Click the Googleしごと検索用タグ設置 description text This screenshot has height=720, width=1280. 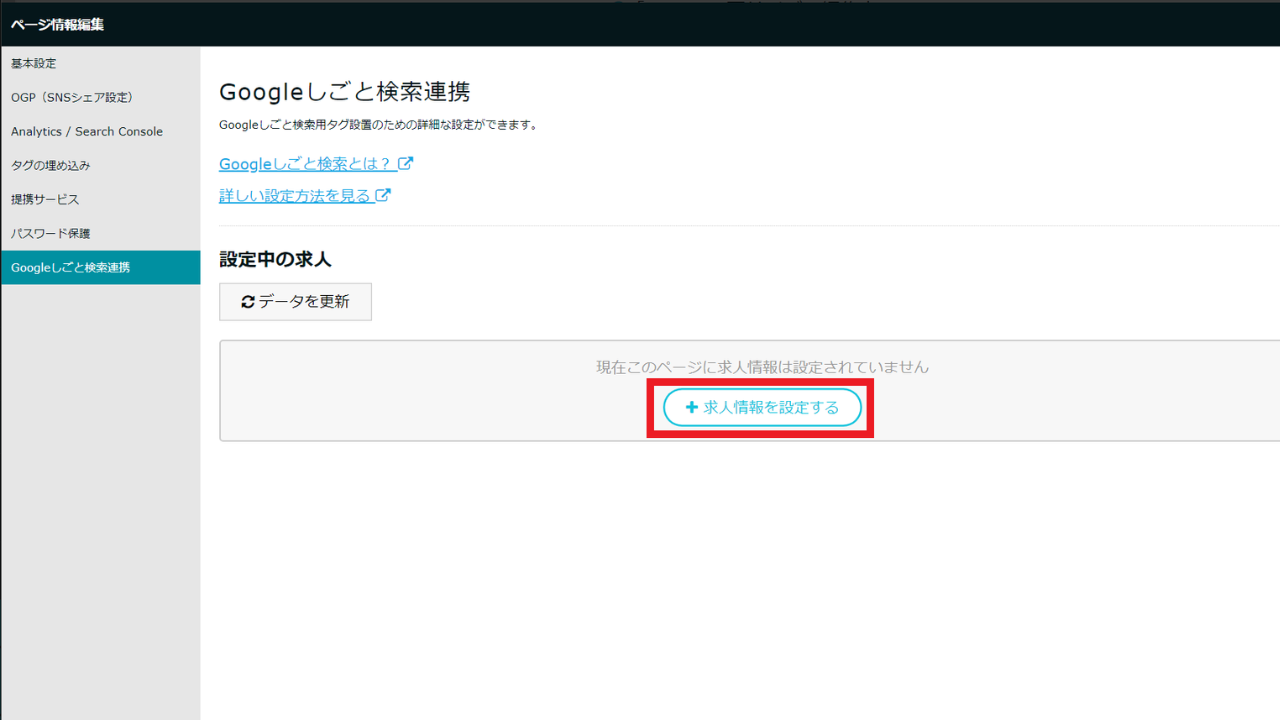[x=379, y=125]
